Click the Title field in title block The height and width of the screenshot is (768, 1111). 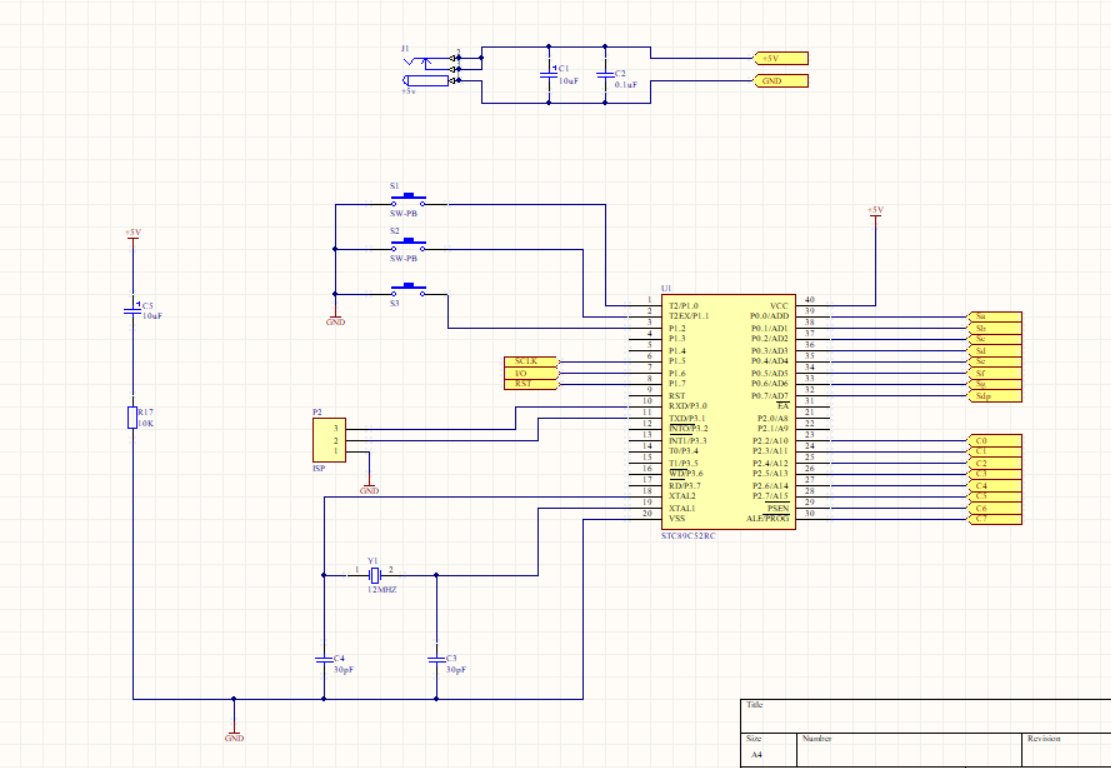point(925,716)
